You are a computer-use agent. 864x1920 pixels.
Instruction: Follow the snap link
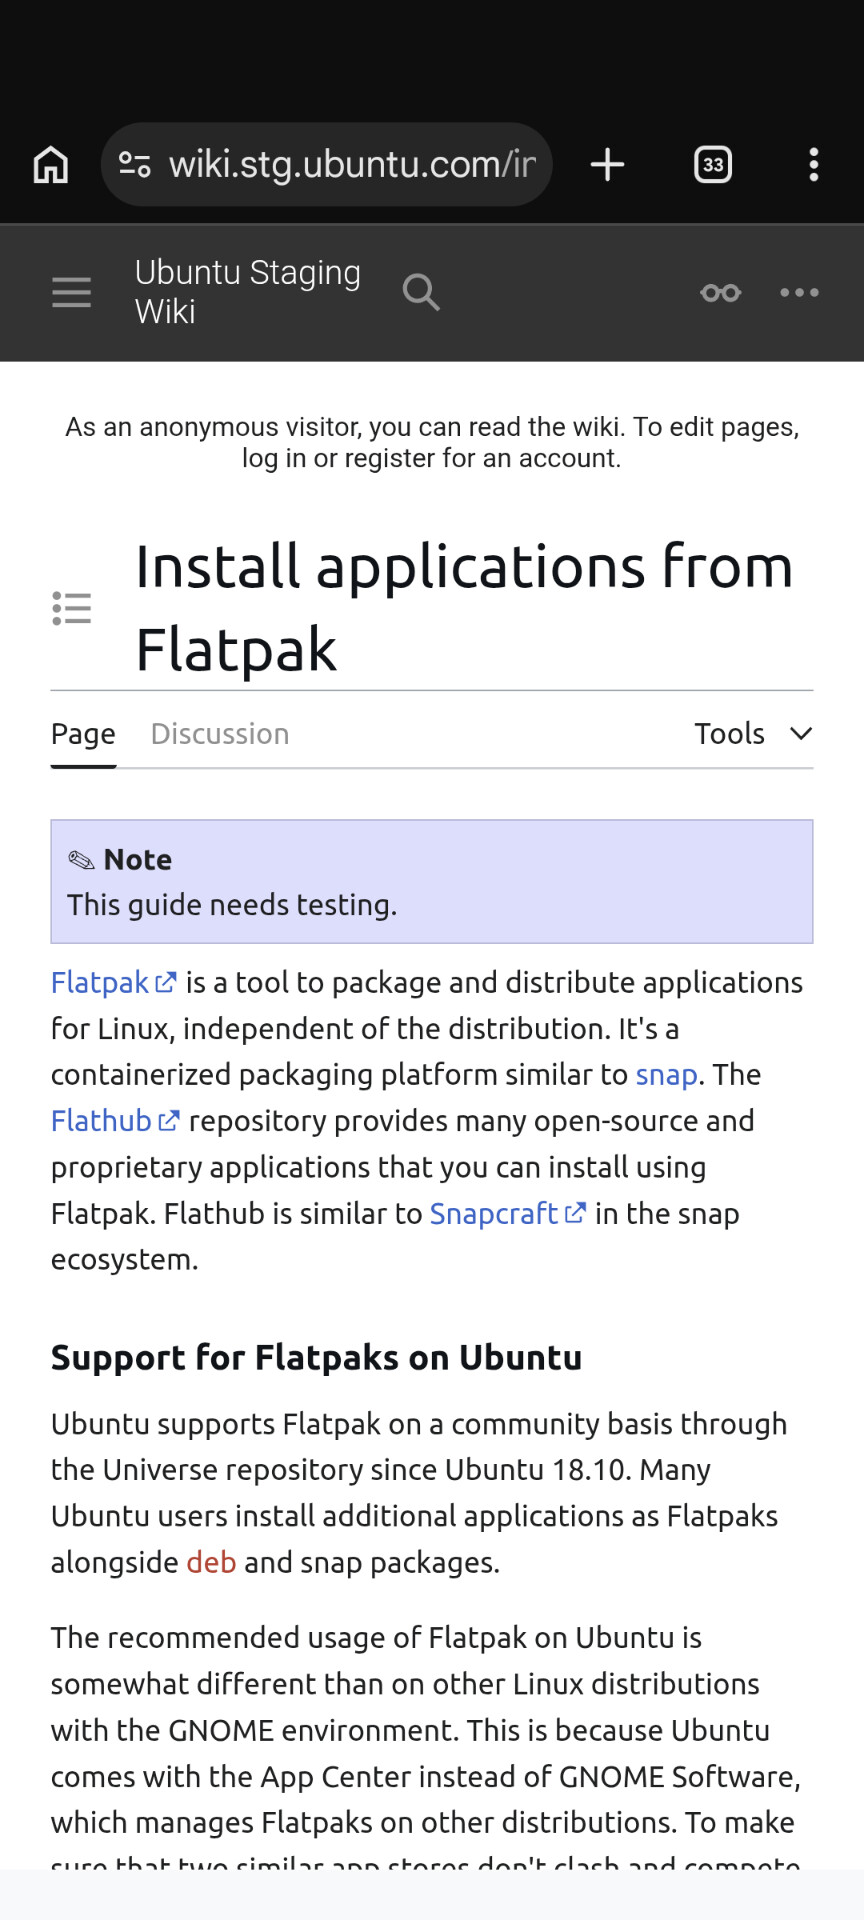click(666, 1075)
